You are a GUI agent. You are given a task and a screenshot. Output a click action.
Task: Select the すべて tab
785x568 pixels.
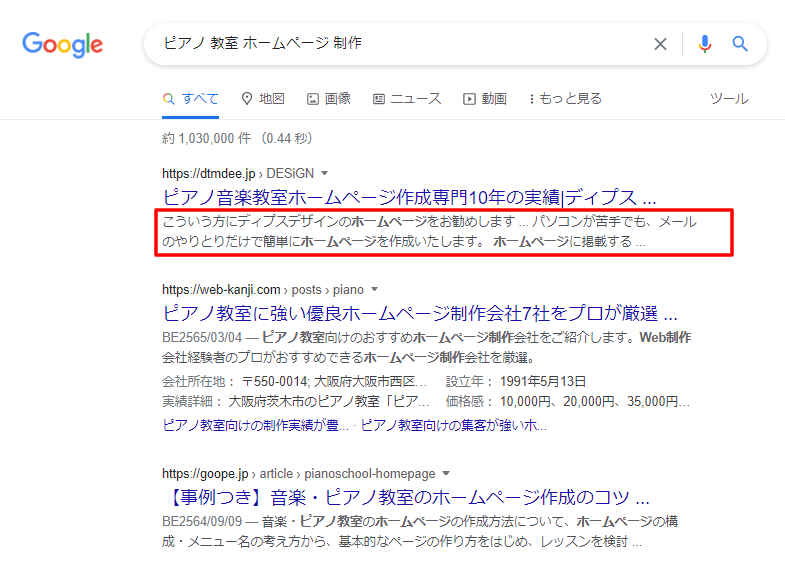(190, 99)
